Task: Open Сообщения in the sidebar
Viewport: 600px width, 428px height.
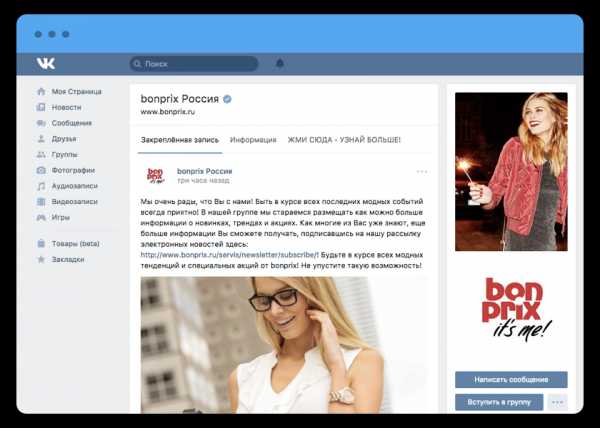Action: (x=72, y=123)
